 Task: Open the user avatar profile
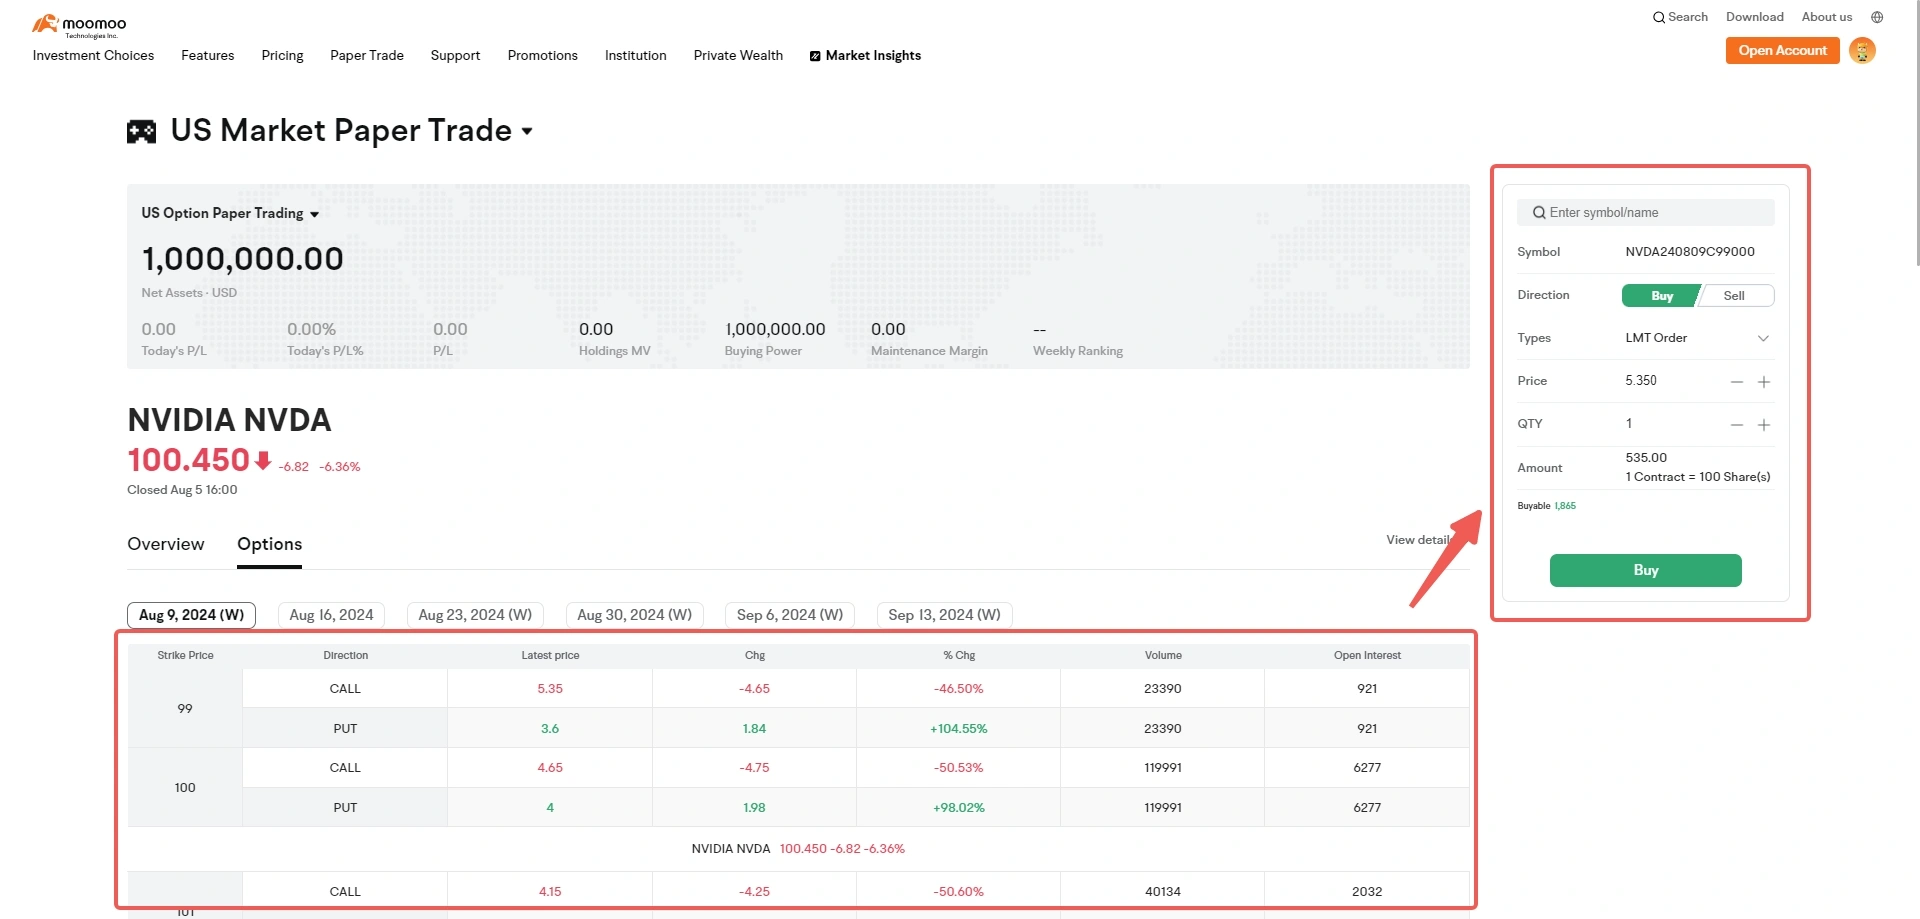click(x=1862, y=50)
